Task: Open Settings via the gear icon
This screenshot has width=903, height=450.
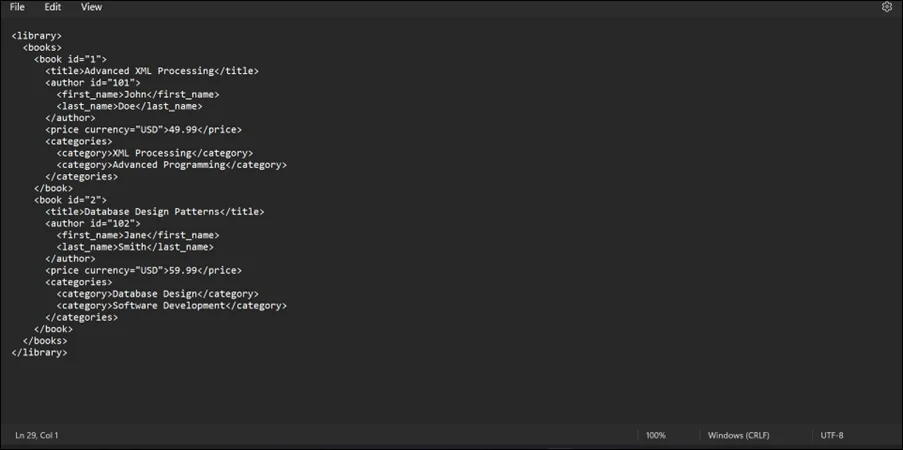Action: (x=886, y=7)
